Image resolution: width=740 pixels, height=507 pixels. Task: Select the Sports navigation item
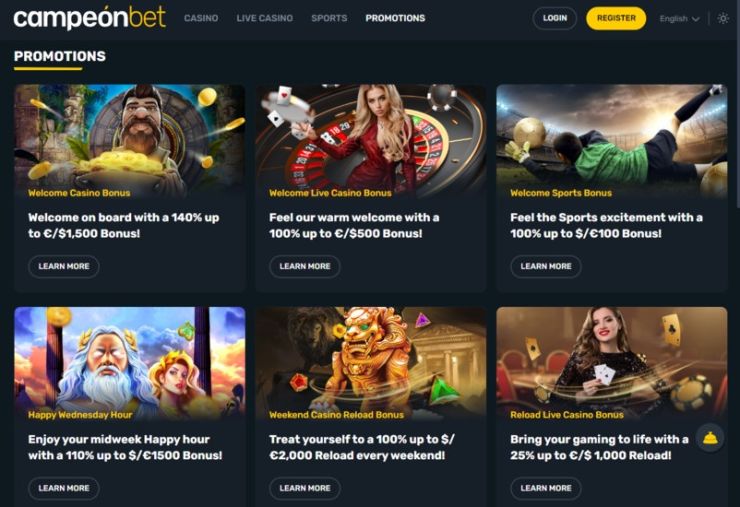point(329,18)
